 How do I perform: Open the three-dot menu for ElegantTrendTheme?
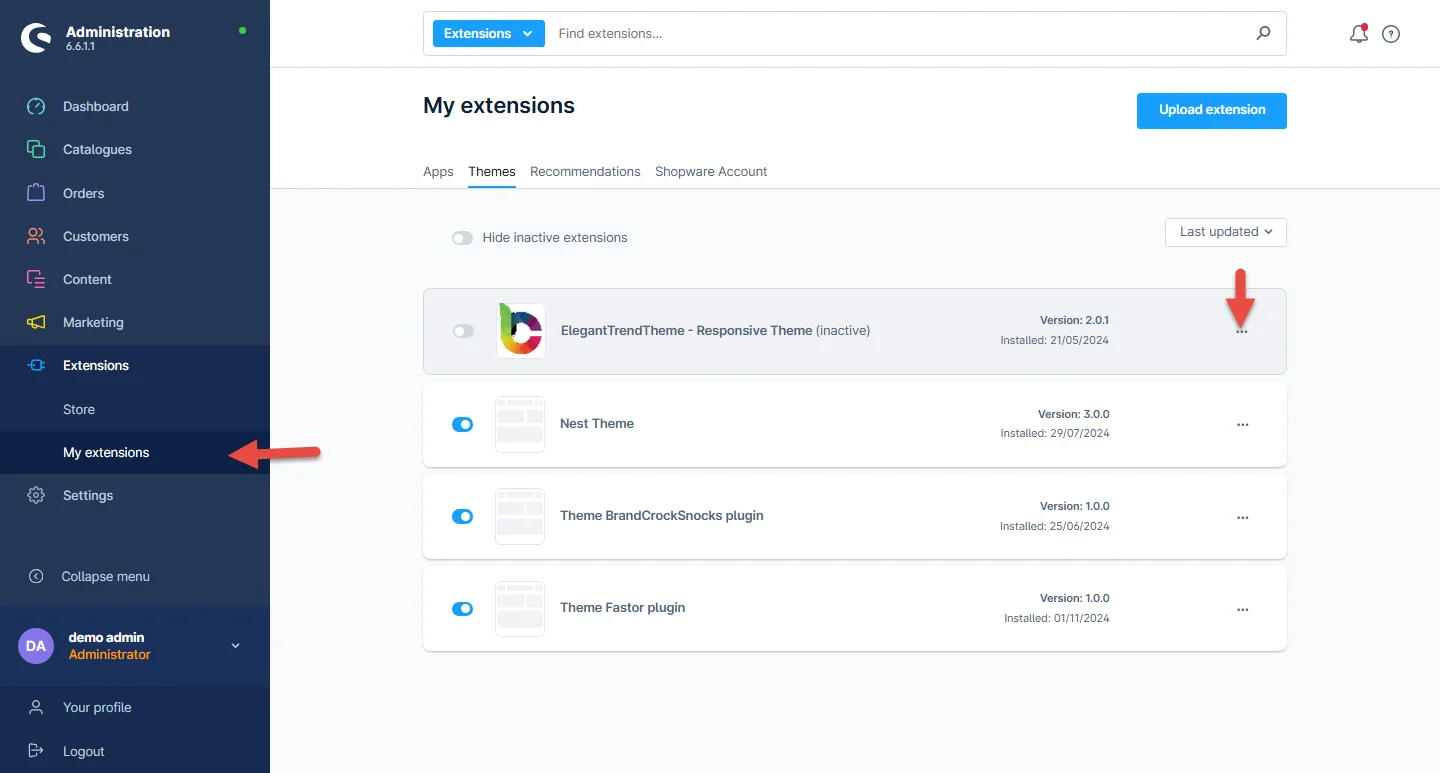[x=1242, y=331]
